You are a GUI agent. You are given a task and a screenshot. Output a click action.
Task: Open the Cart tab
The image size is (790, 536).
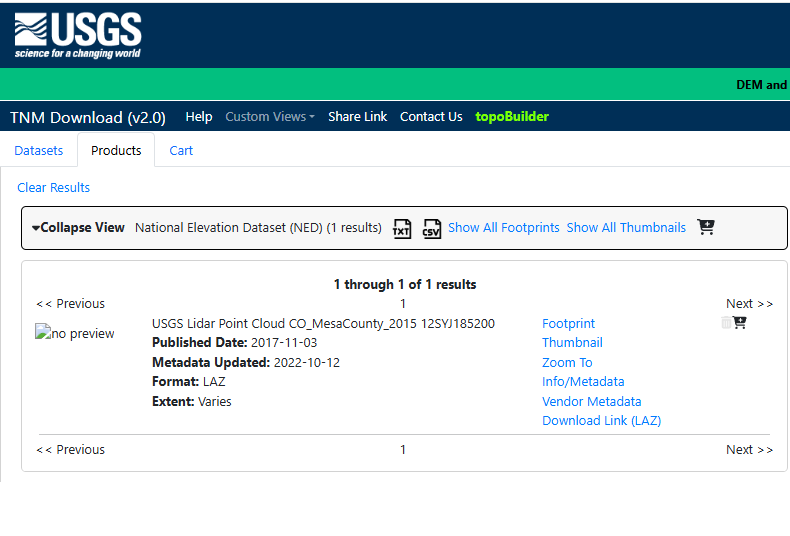click(x=181, y=150)
